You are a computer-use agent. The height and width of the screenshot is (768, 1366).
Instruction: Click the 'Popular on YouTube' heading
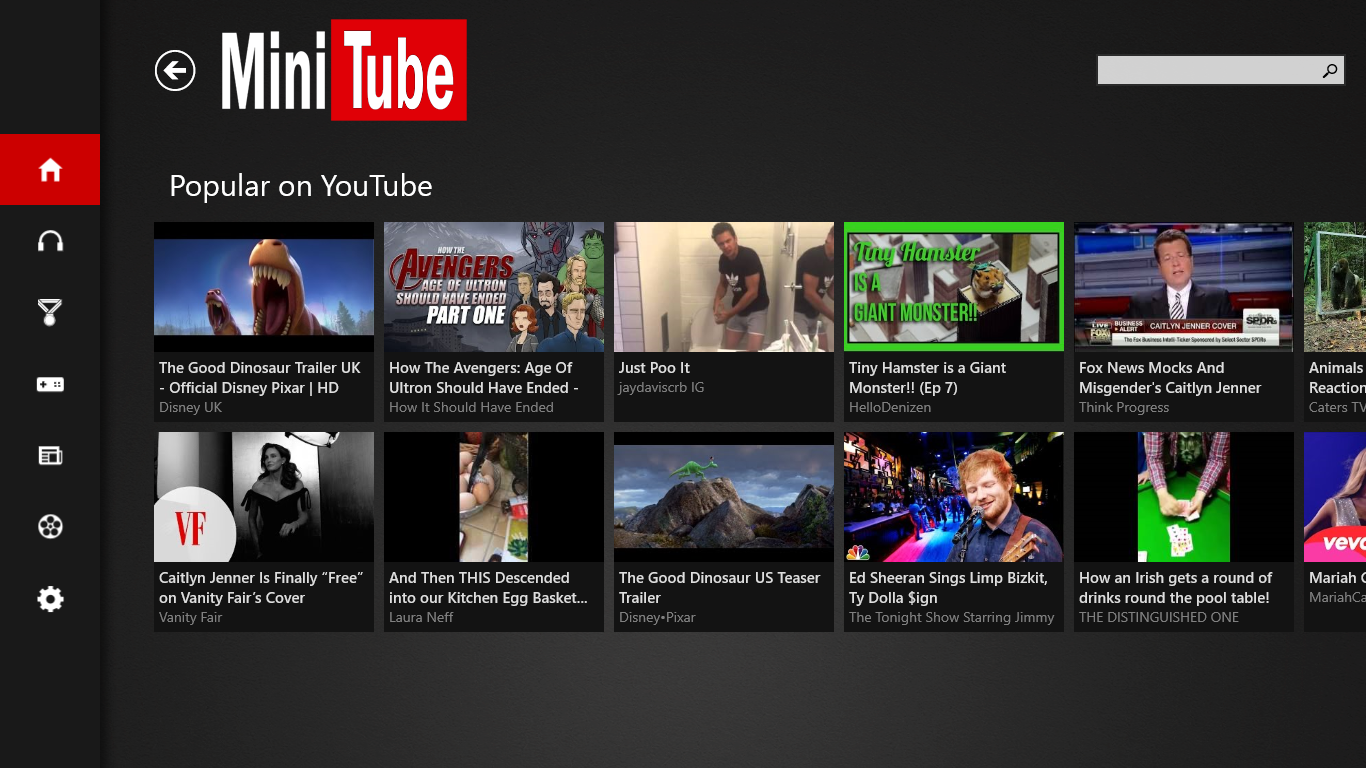[x=301, y=186]
